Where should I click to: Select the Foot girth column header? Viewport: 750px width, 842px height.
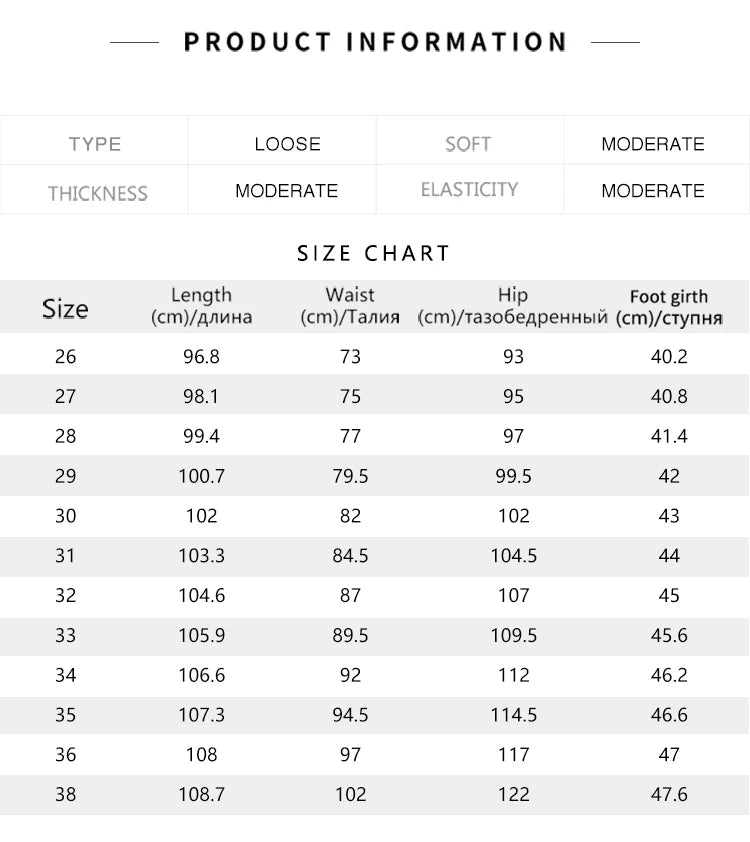(669, 307)
